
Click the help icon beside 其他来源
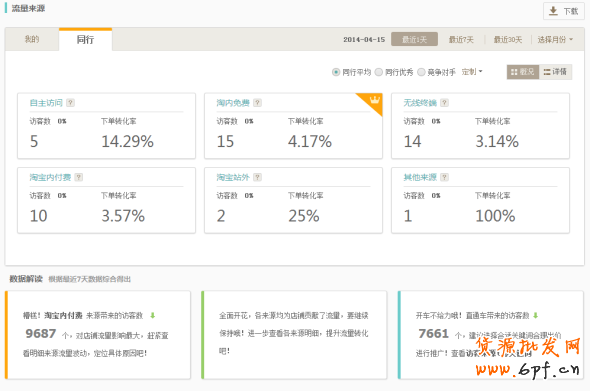[x=444, y=177]
